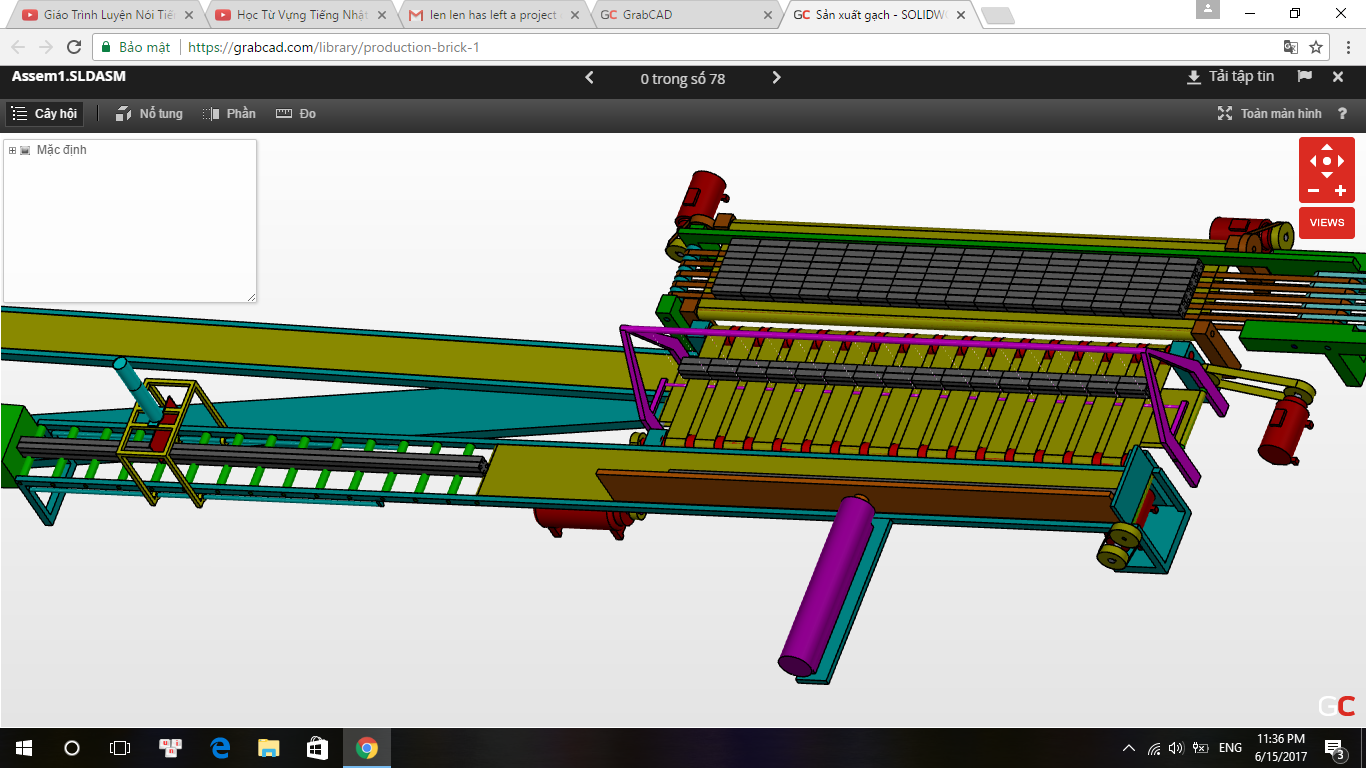1366x768 pixels.
Task: Show hidden system tray icons
Action: [1129, 748]
